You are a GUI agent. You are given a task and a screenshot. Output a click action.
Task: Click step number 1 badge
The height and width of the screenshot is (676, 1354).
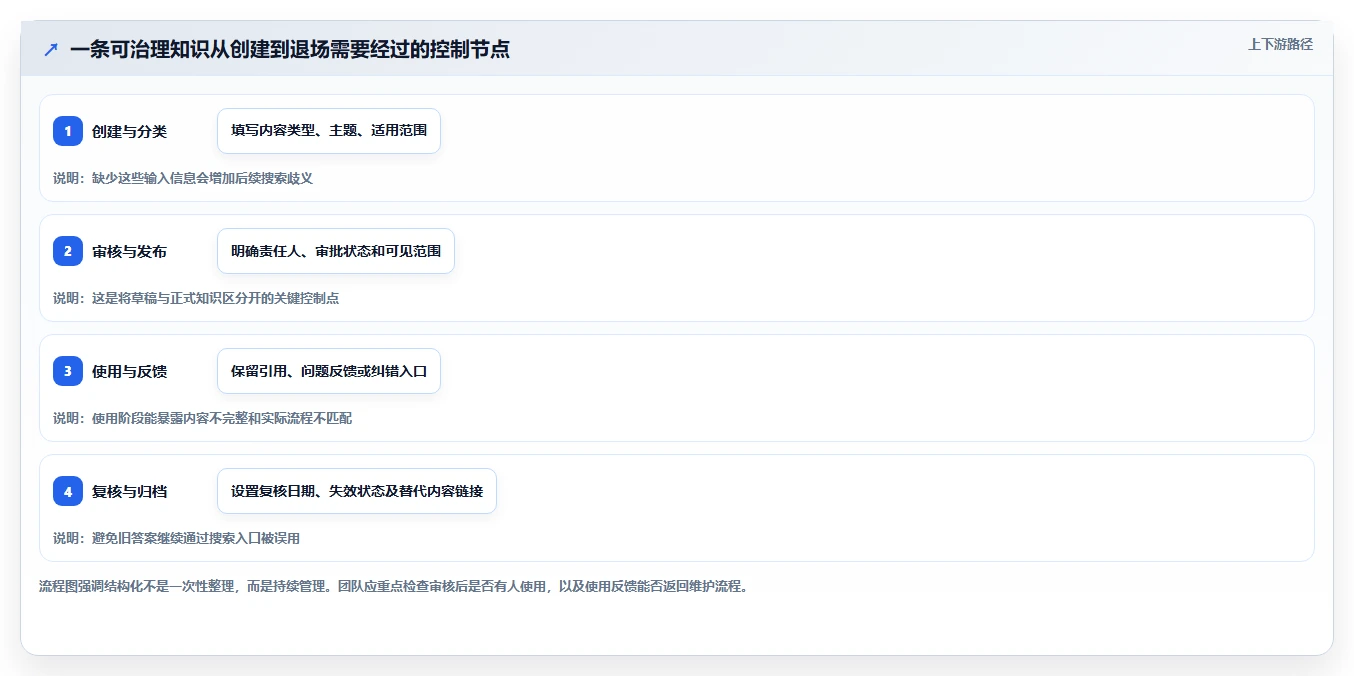[68, 131]
